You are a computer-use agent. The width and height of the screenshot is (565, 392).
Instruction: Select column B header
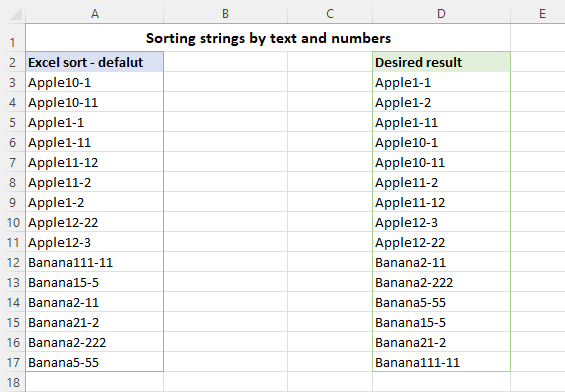[x=225, y=14]
